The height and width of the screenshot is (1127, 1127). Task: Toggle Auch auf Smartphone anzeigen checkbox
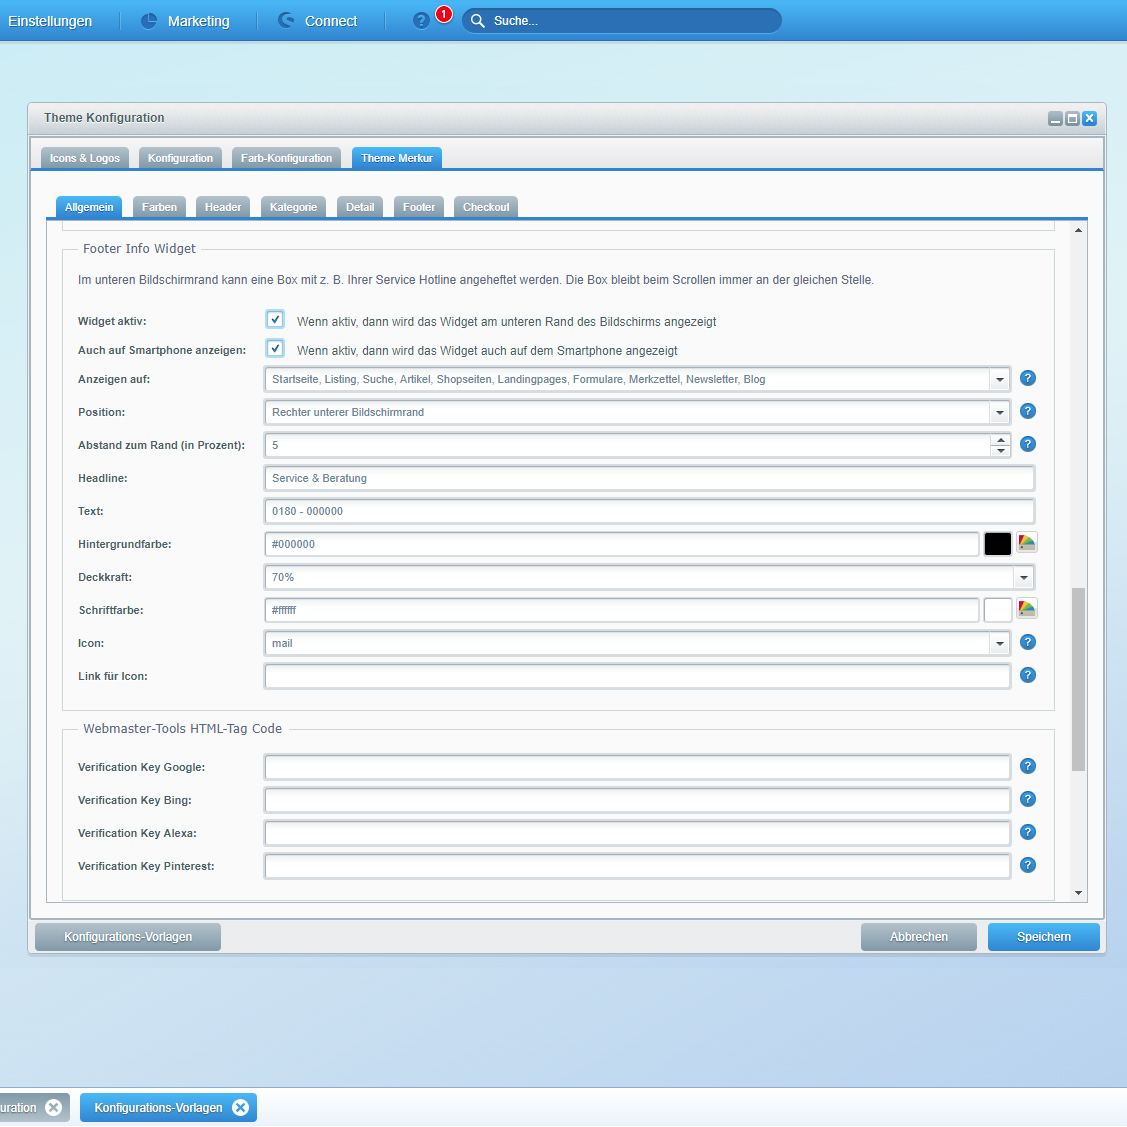click(x=275, y=349)
